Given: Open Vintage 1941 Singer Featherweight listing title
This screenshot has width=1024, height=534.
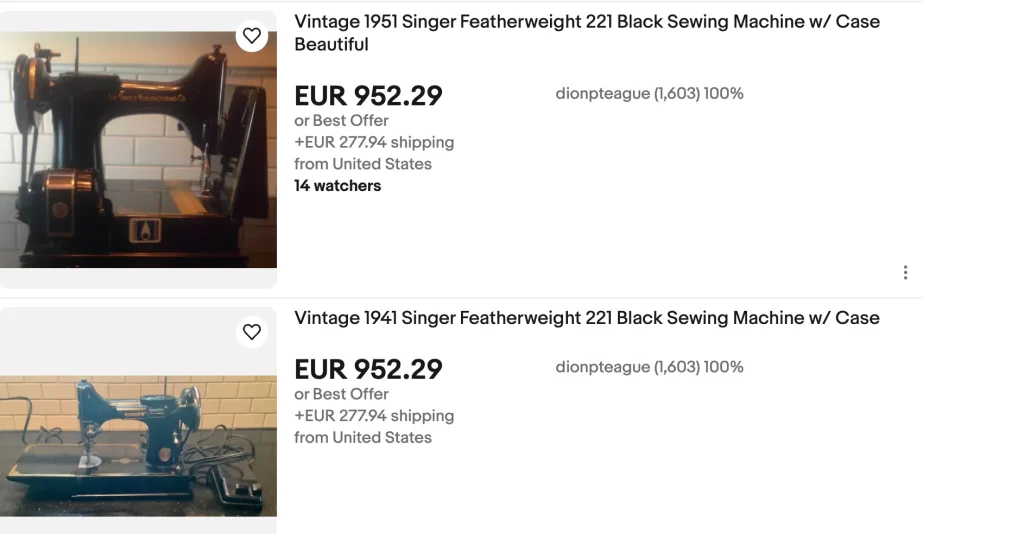Looking at the screenshot, I should (x=586, y=318).
